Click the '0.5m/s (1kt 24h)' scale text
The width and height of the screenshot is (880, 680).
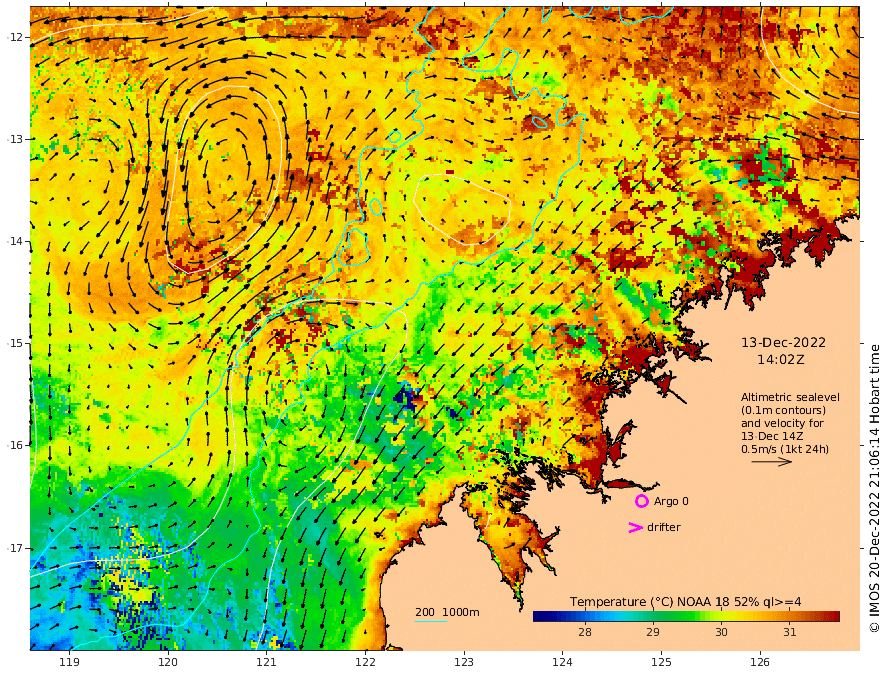pos(785,449)
